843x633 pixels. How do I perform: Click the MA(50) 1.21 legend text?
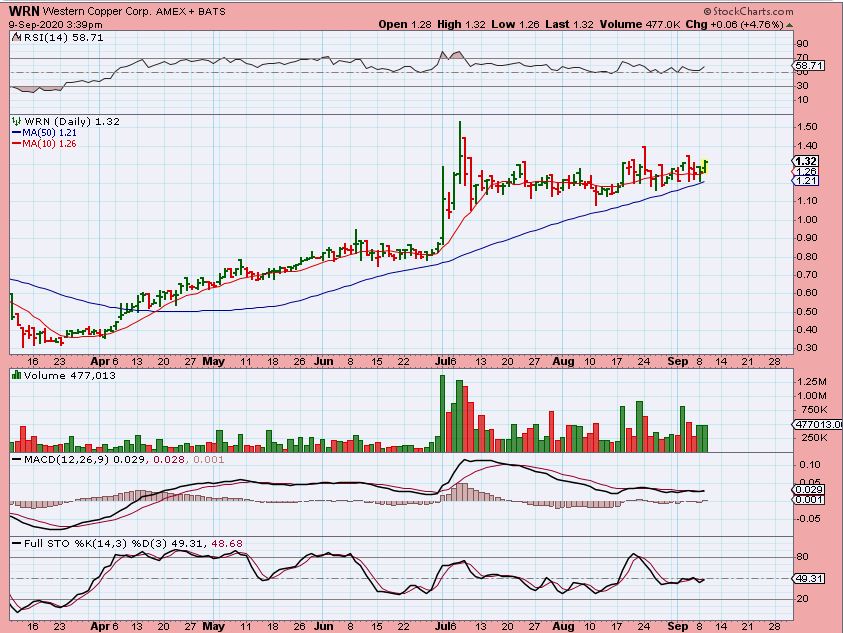click(49, 133)
